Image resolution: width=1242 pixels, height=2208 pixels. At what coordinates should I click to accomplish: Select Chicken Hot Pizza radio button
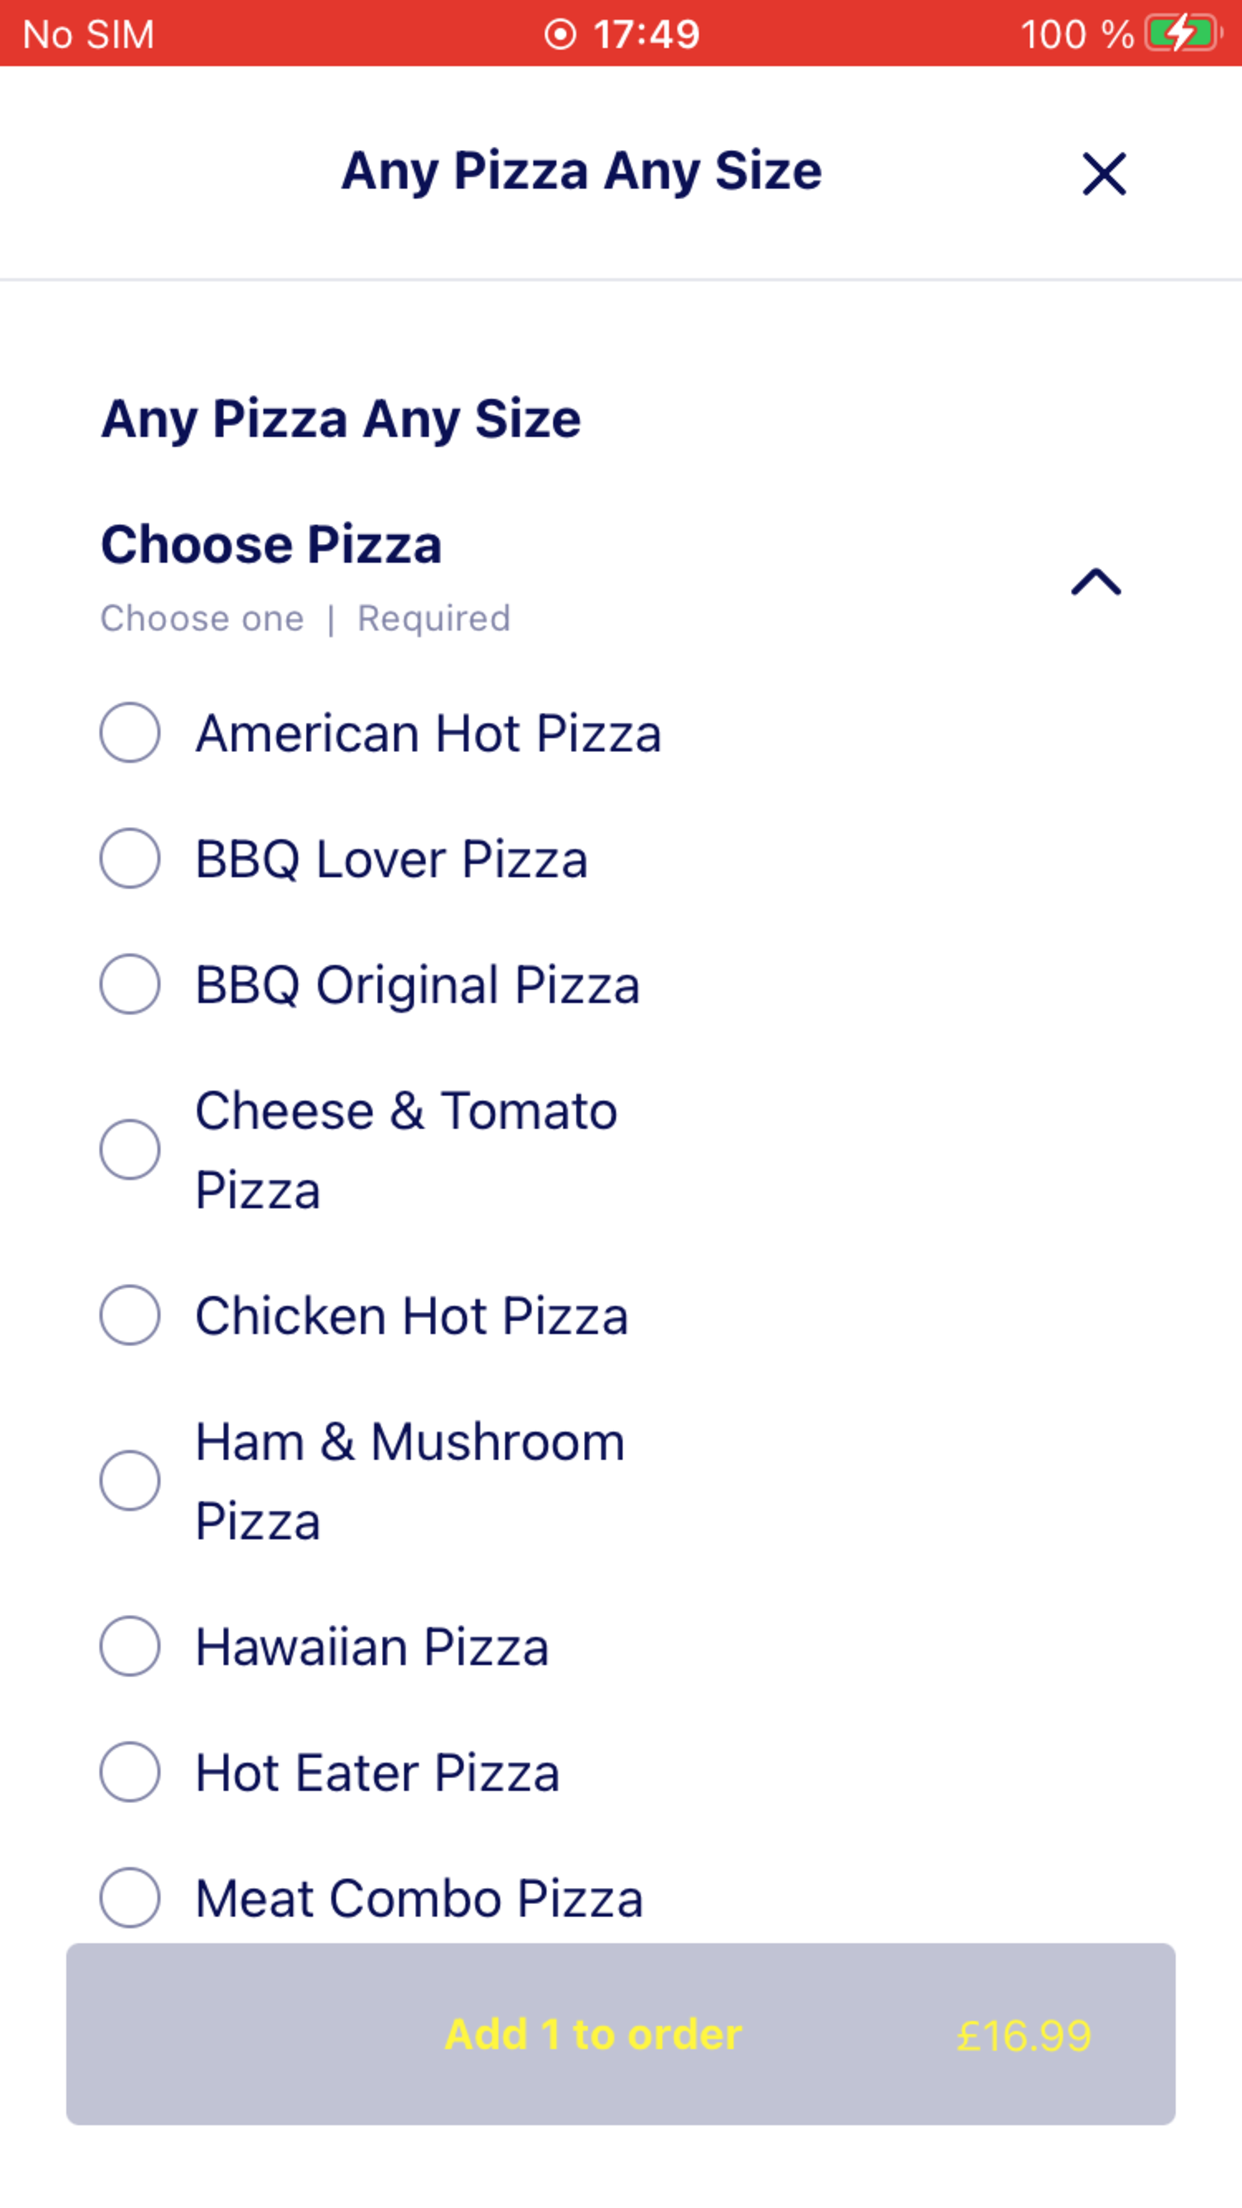tap(130, 1315)
